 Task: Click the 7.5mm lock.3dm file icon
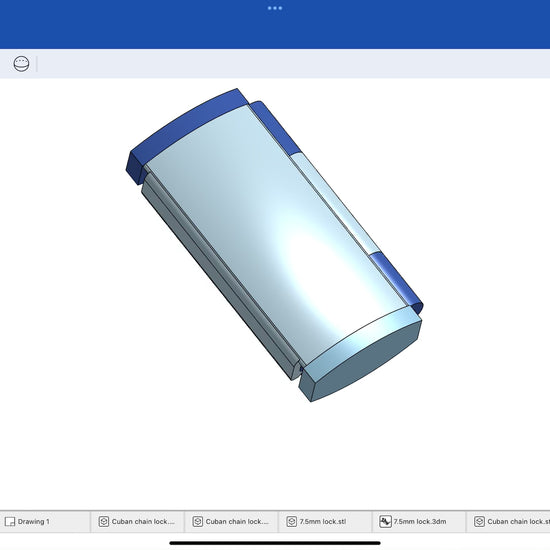pos(385,522)
